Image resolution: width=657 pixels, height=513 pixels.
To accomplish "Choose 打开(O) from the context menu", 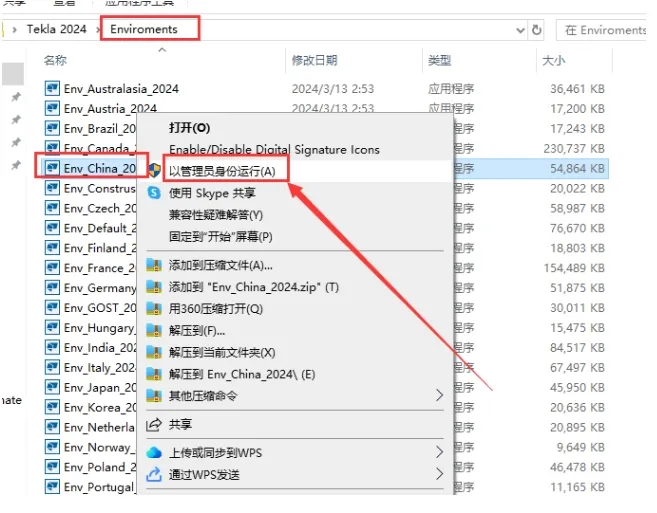I will [x=189, y=128].
